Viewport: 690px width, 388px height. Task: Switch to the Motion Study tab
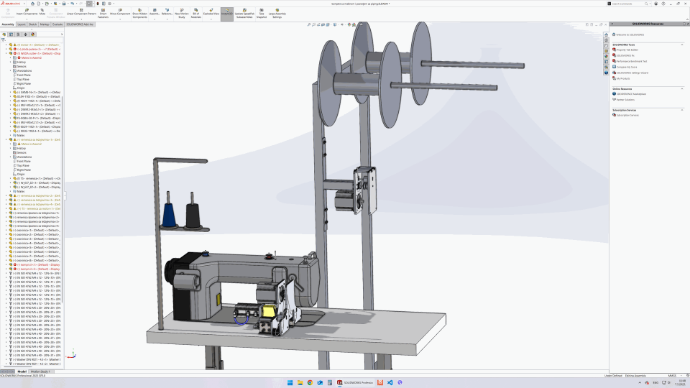tap(40, 372)
